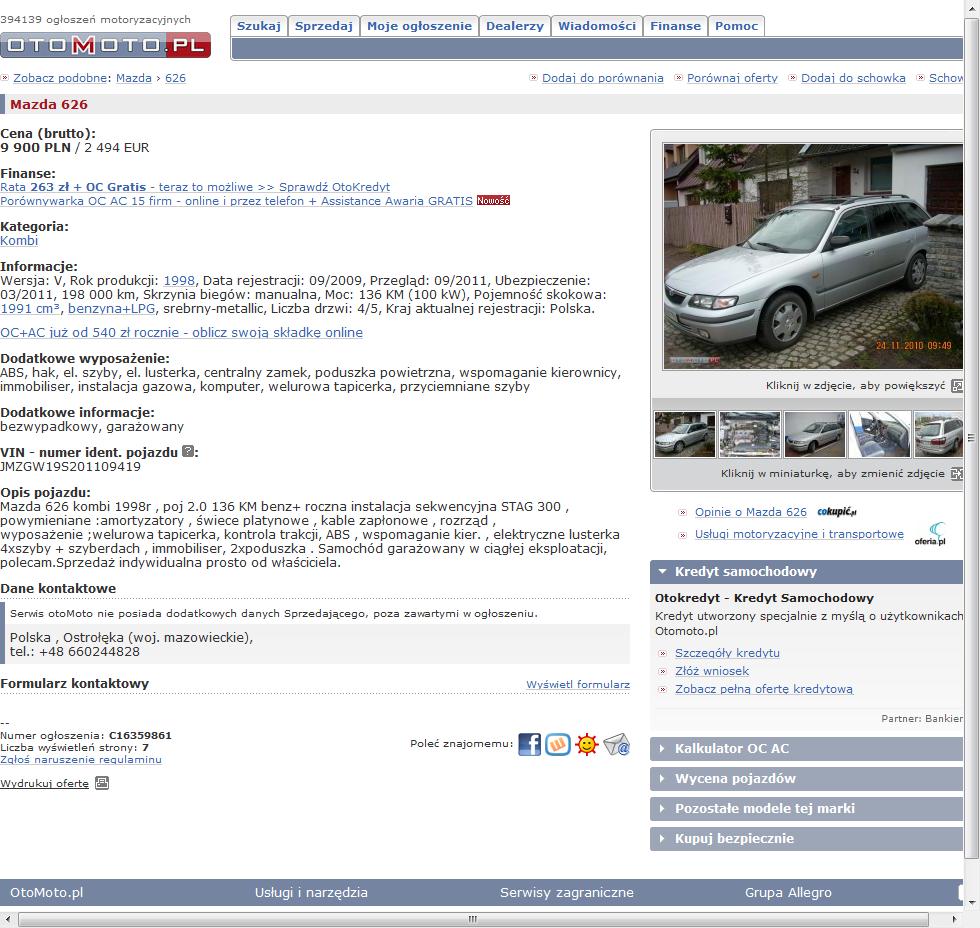This screenshot has width=980, height=928.
Task: Follow the 626 breadcrumb link
Action: pyautogui.click(x=176, y=78)
